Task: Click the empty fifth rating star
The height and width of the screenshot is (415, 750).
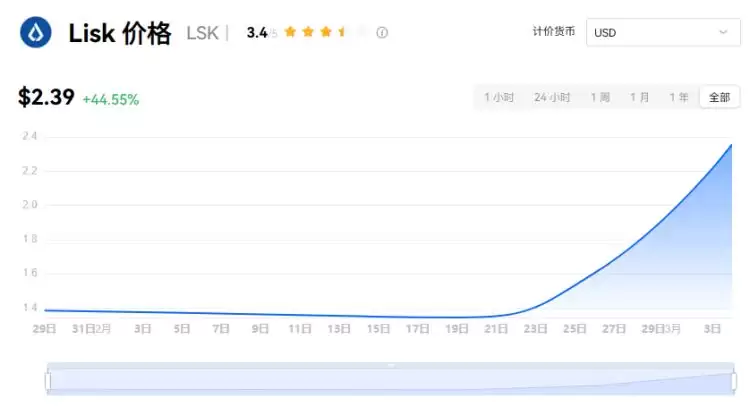Action: point(360,32)
